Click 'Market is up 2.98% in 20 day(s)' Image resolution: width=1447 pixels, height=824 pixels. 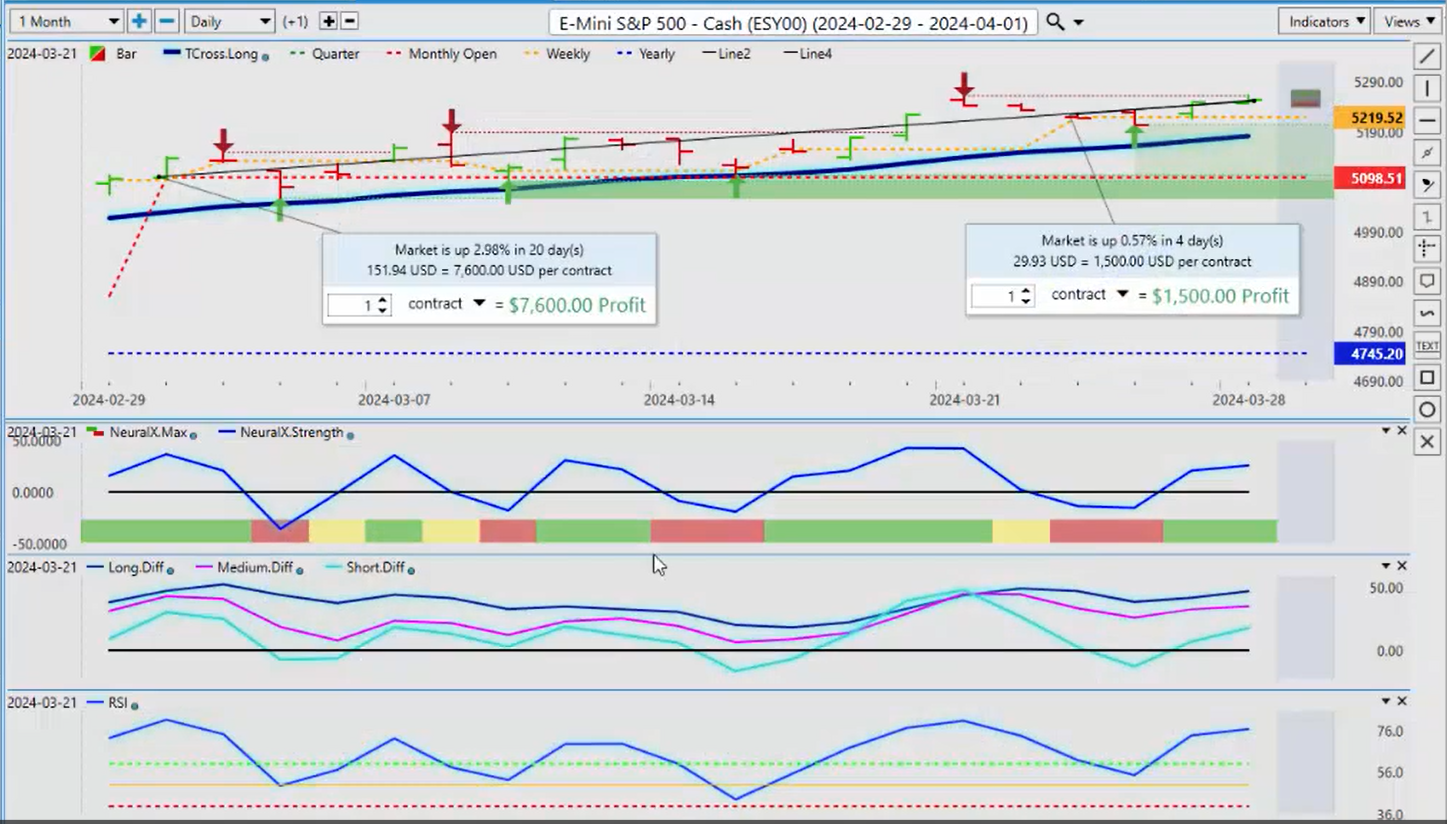[489, 250]
